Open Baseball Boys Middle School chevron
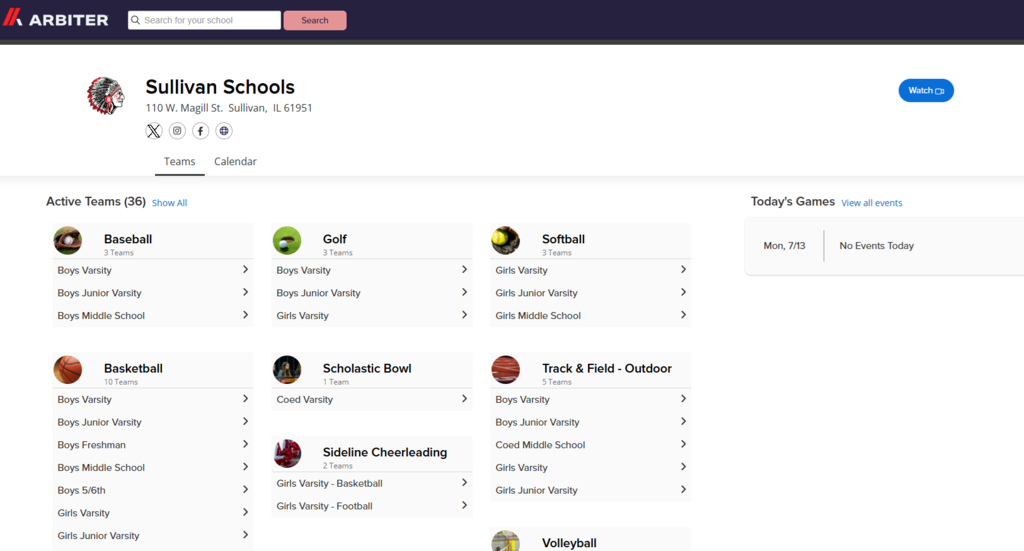This screenshot has width=1024, height=551. pos(246,315)
